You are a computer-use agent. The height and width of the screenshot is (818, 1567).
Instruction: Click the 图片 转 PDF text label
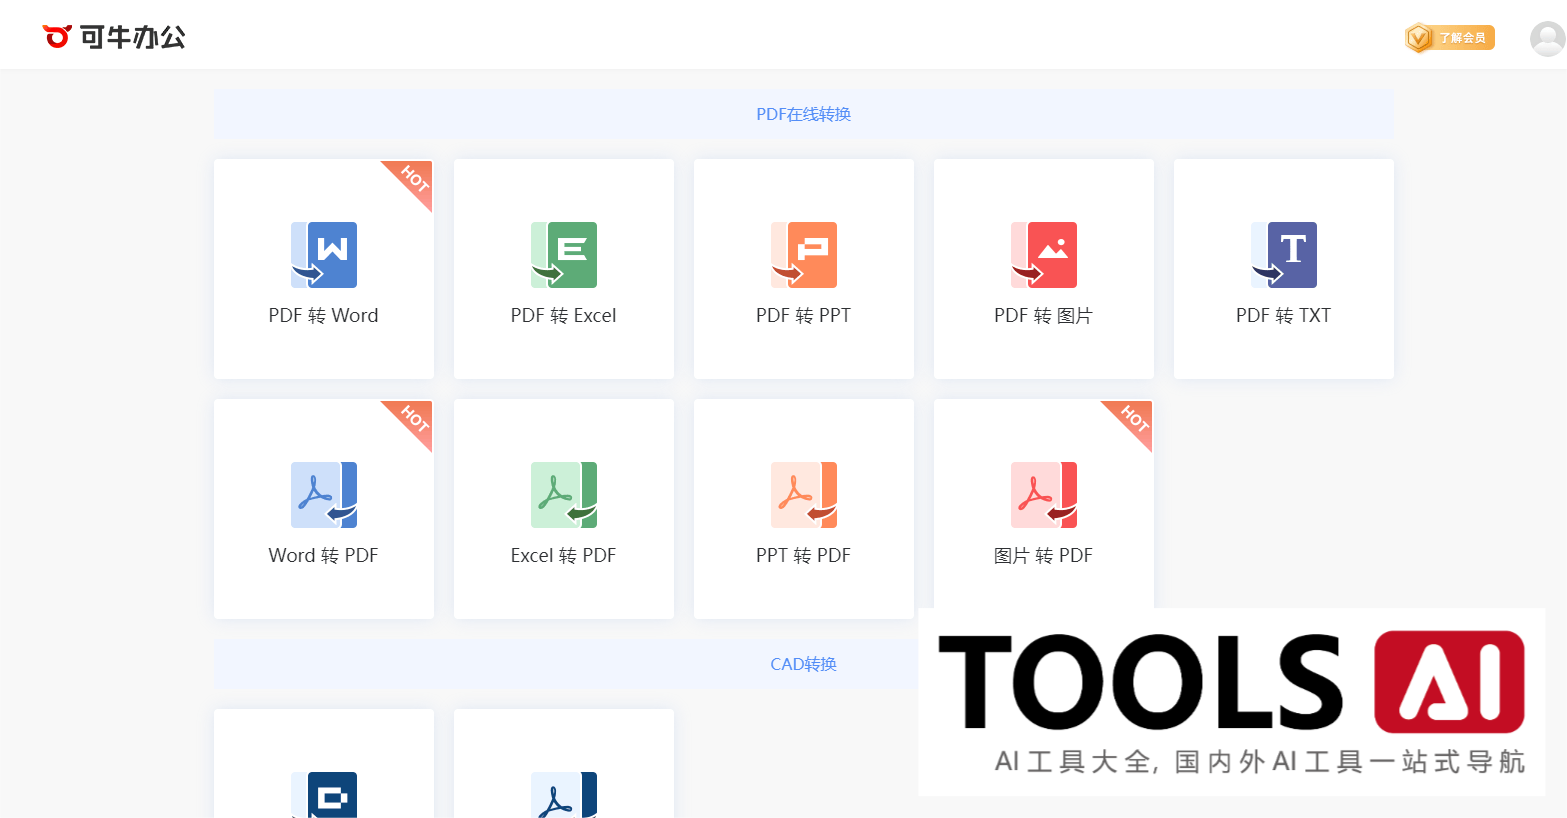(x=1043, y=556)
